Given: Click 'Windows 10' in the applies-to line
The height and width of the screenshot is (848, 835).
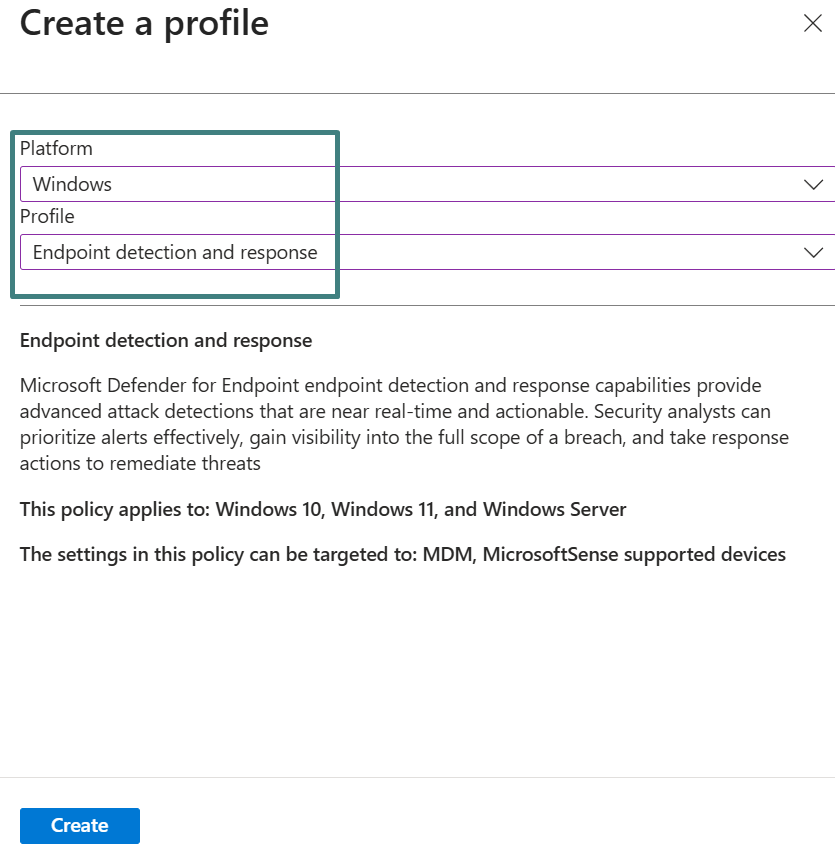Looking at the screenshot, I should (x=267, y=509).
